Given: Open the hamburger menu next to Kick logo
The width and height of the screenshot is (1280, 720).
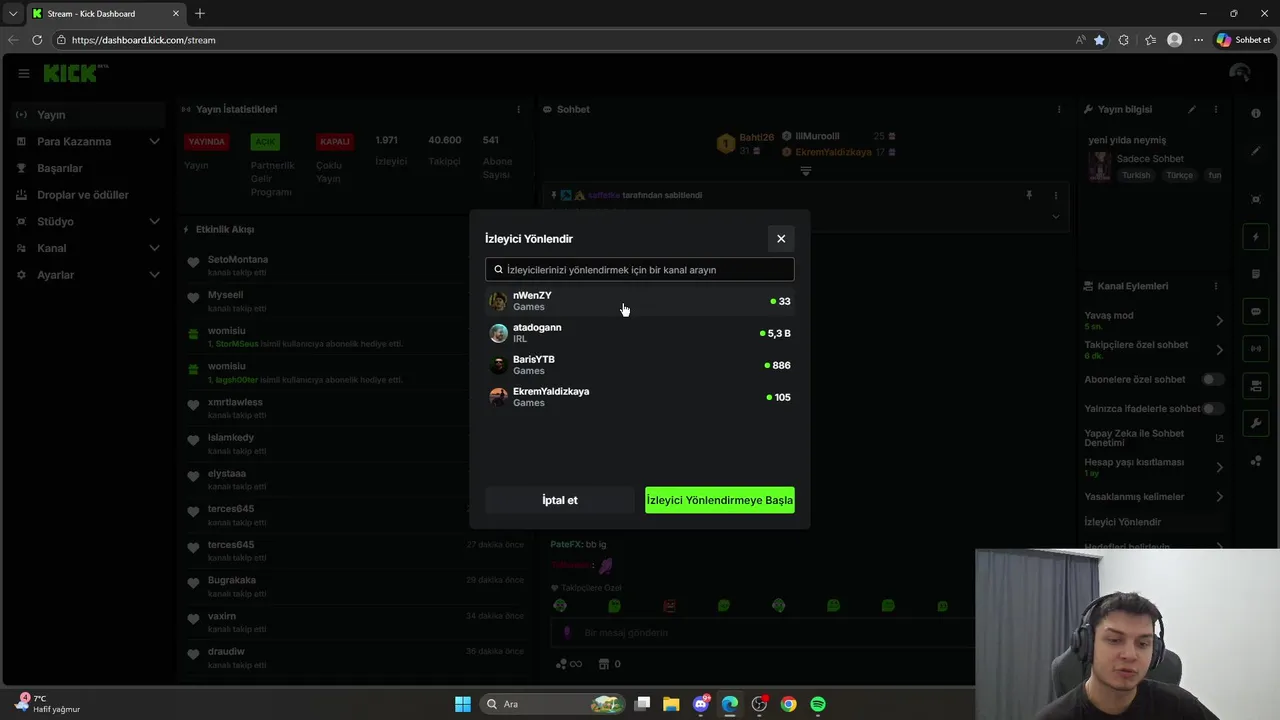Looking at the screenshot, I should pyautogui.click(x=24, y=73).
